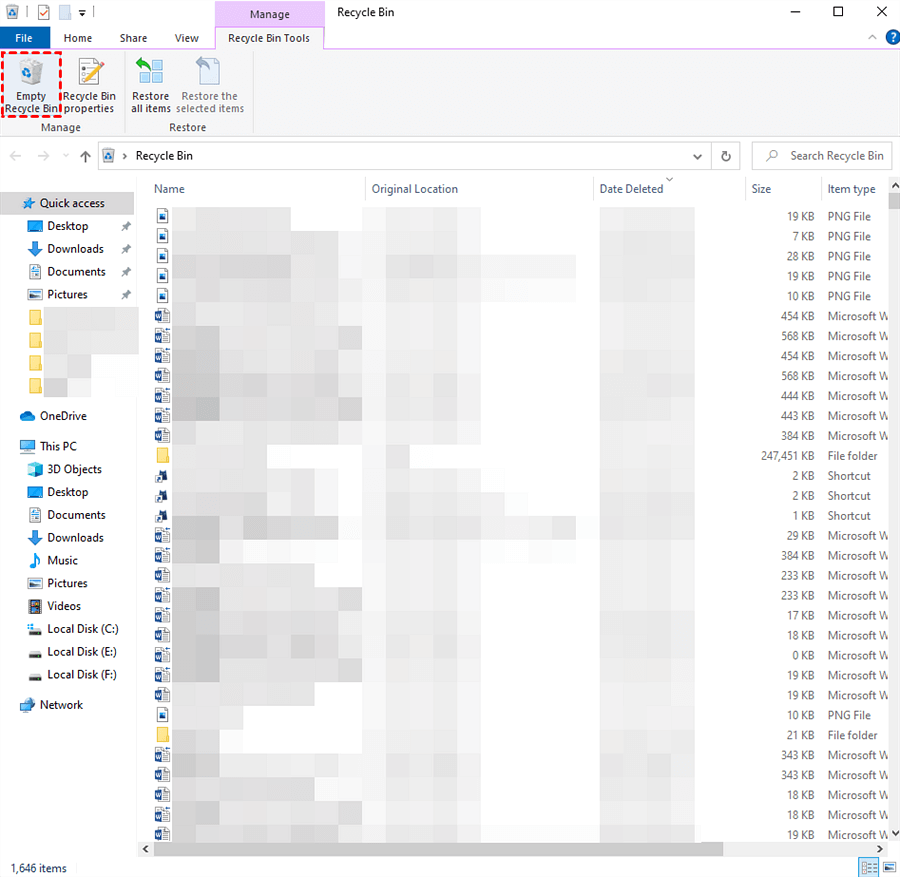Viewport: 900px width, 877px height.
Task: Switch to the Home ribbon tab
Action: pyautogui.click(x=77, y=38)
